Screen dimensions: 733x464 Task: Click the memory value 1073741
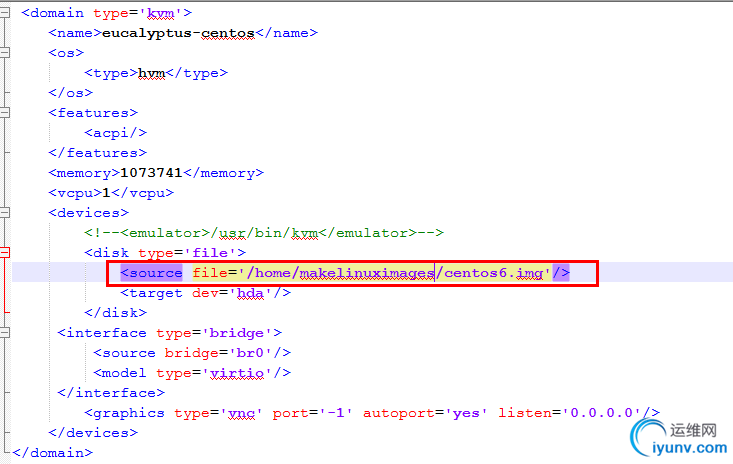click(x=151, y=173)
